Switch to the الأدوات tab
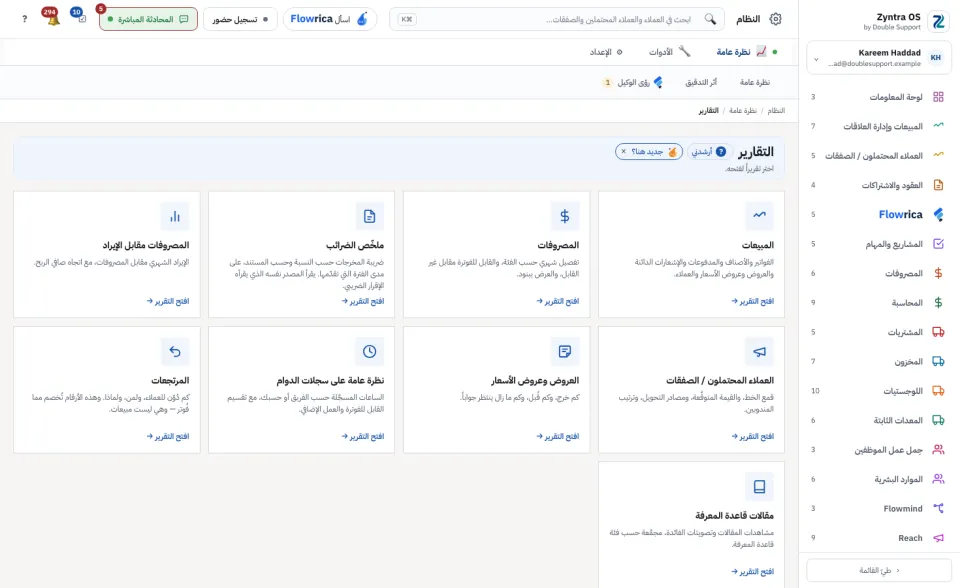The image size is (960, 588). click(x=669, y=52)
